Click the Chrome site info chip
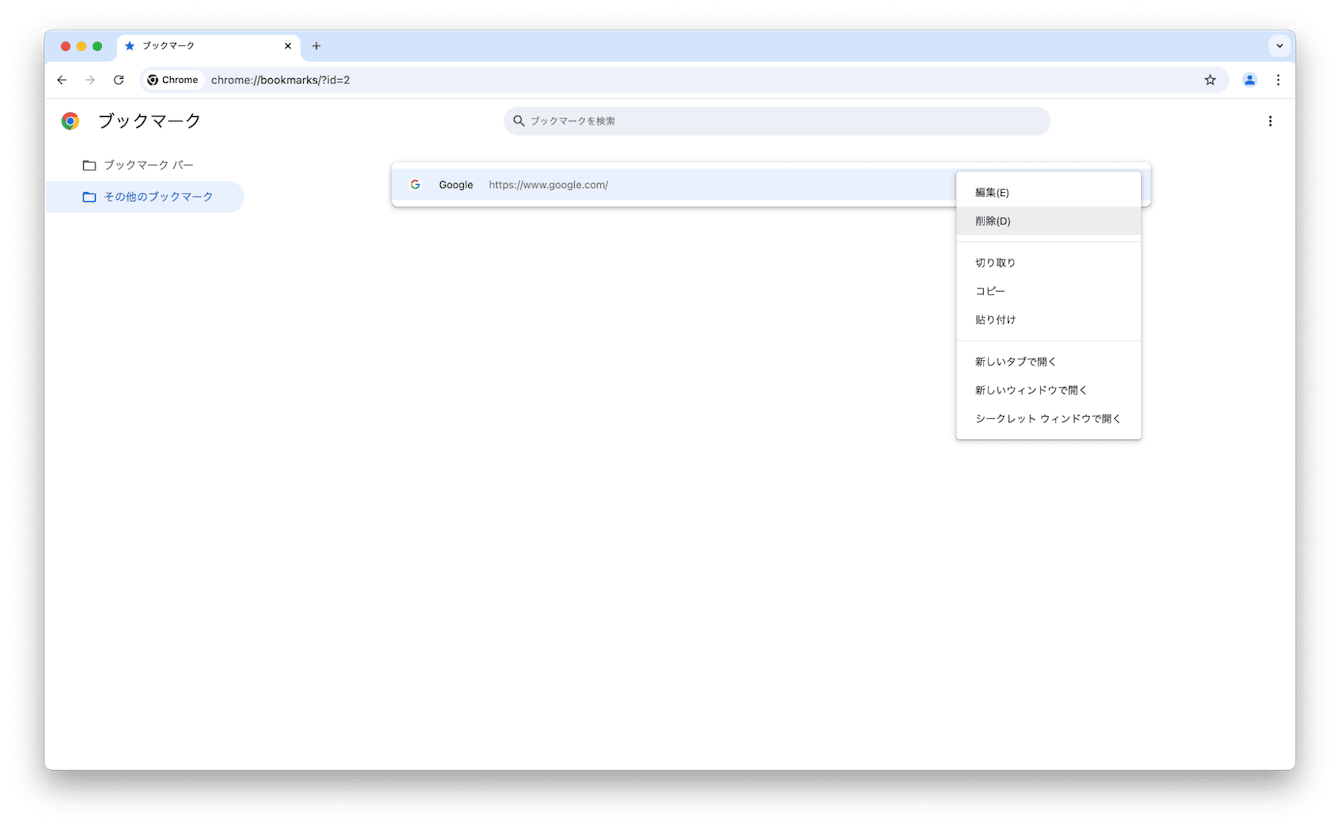Image resolution: width=1340 pixels, height=829 pixels. pos(173,80)
